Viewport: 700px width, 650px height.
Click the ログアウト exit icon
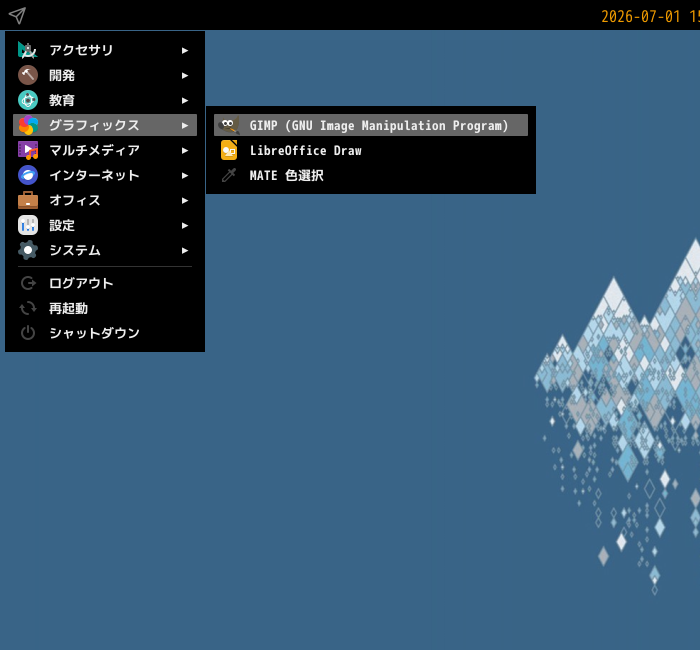click(28, 283)
